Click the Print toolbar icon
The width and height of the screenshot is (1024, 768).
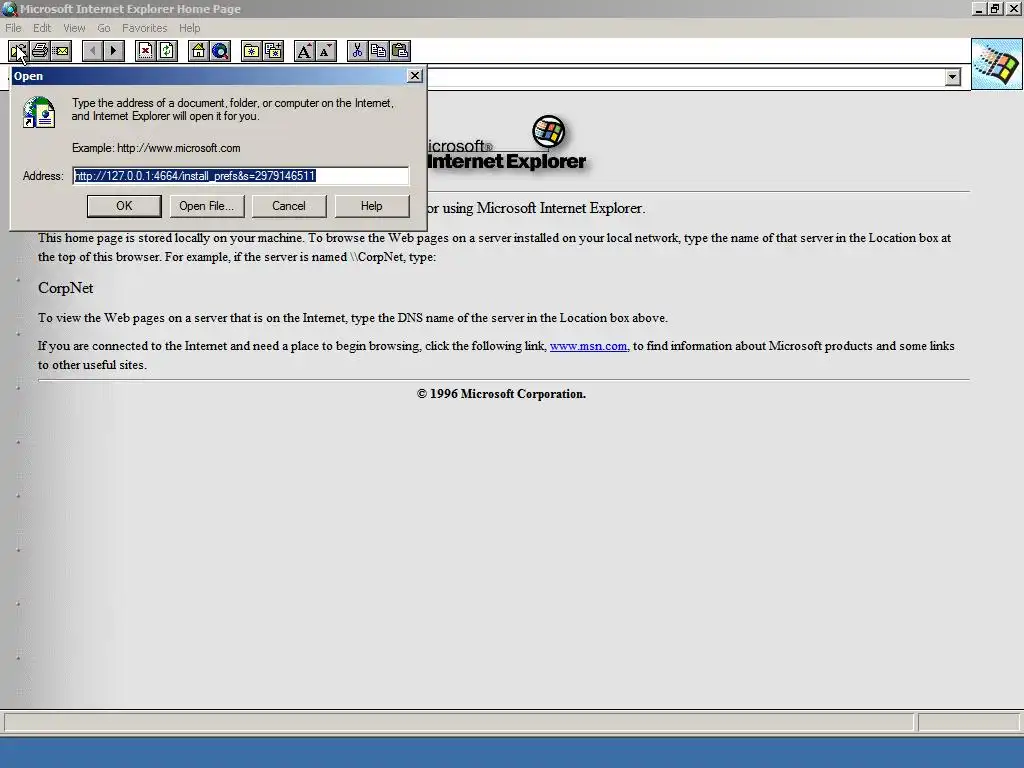[40, 51]
